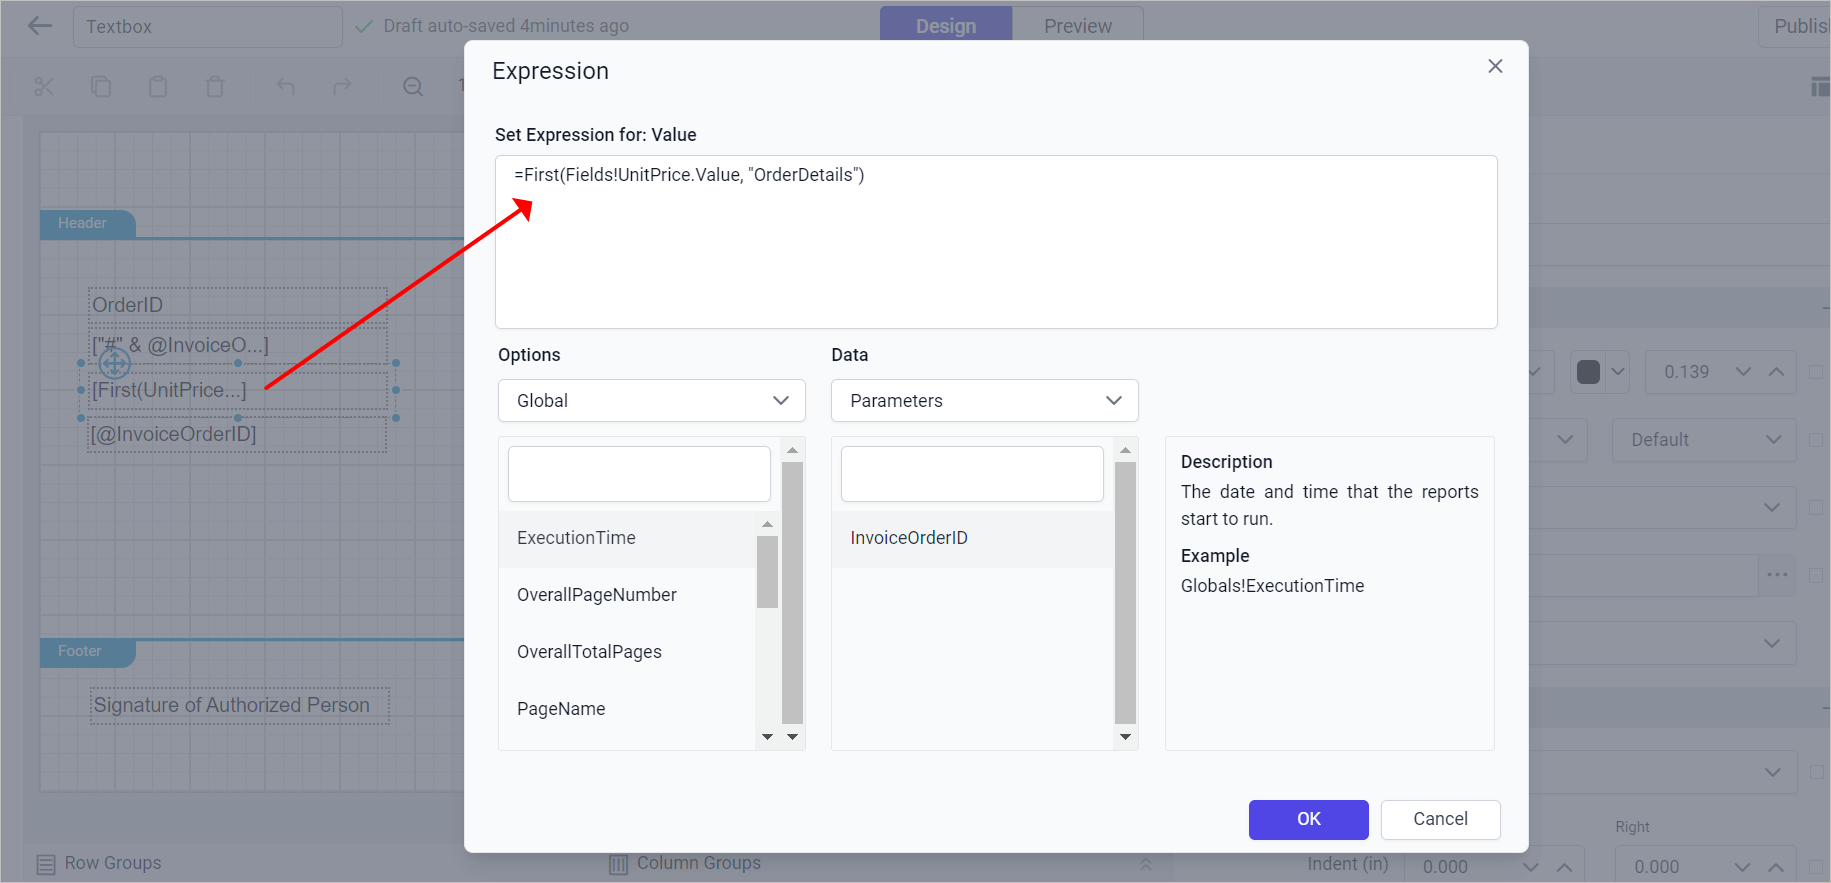Decrease the 0.139 value
The image size is (1831, 883).
(x=1743, y=372)
